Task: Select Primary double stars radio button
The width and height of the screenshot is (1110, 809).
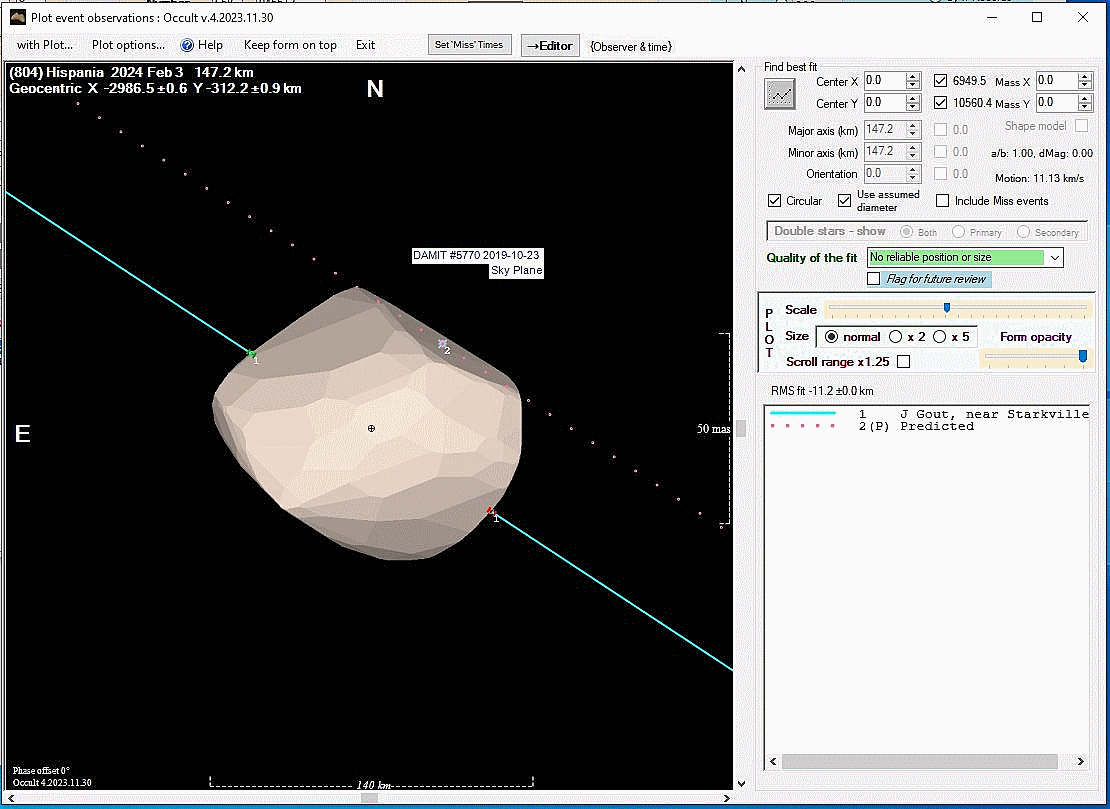Action: 959,231
